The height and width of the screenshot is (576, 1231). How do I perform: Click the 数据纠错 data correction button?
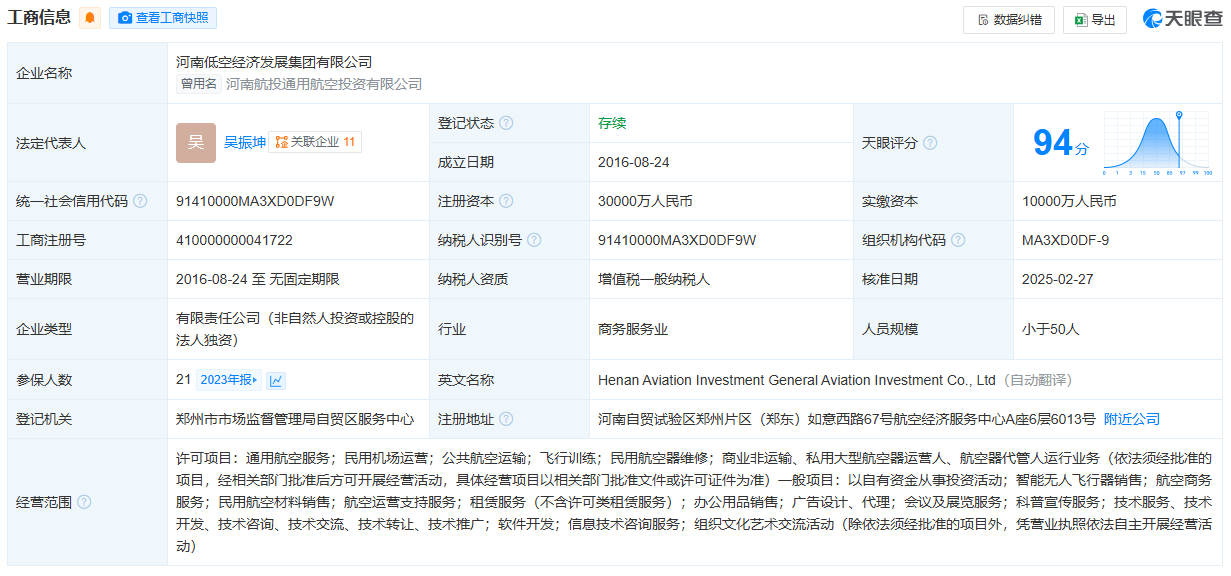coord(1008,19)
